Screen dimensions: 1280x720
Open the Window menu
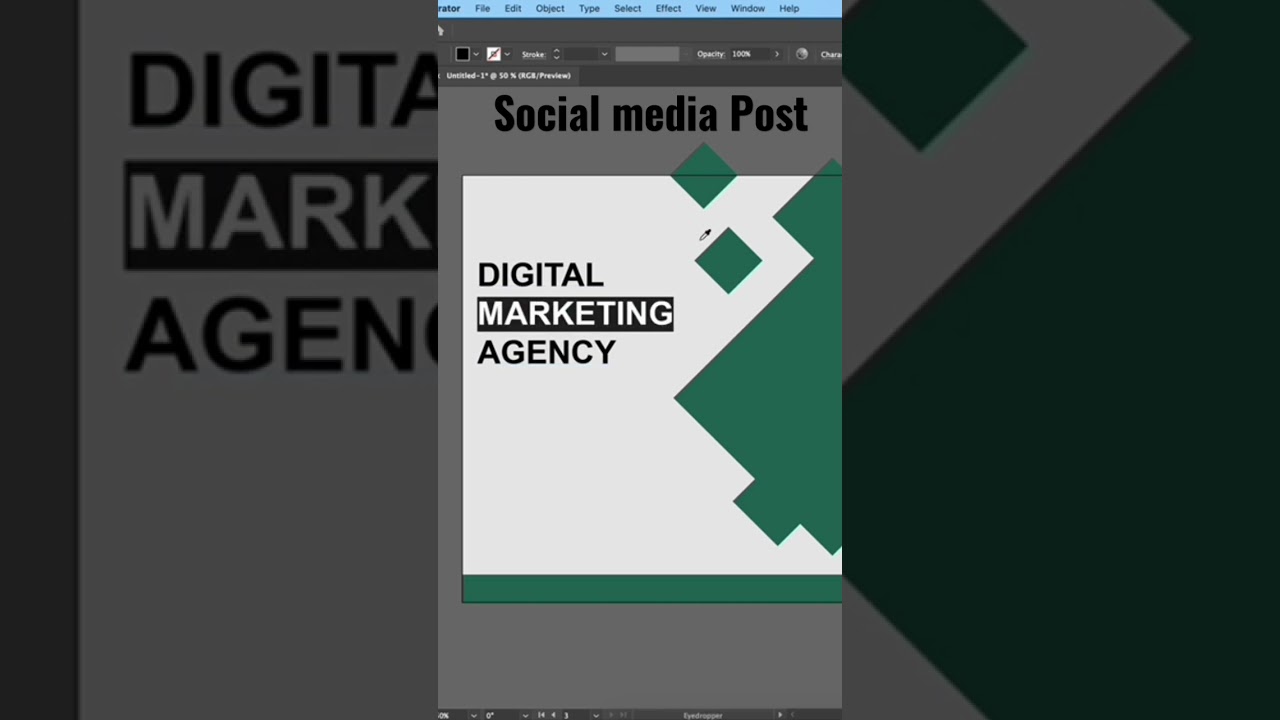tap(747, 8)
